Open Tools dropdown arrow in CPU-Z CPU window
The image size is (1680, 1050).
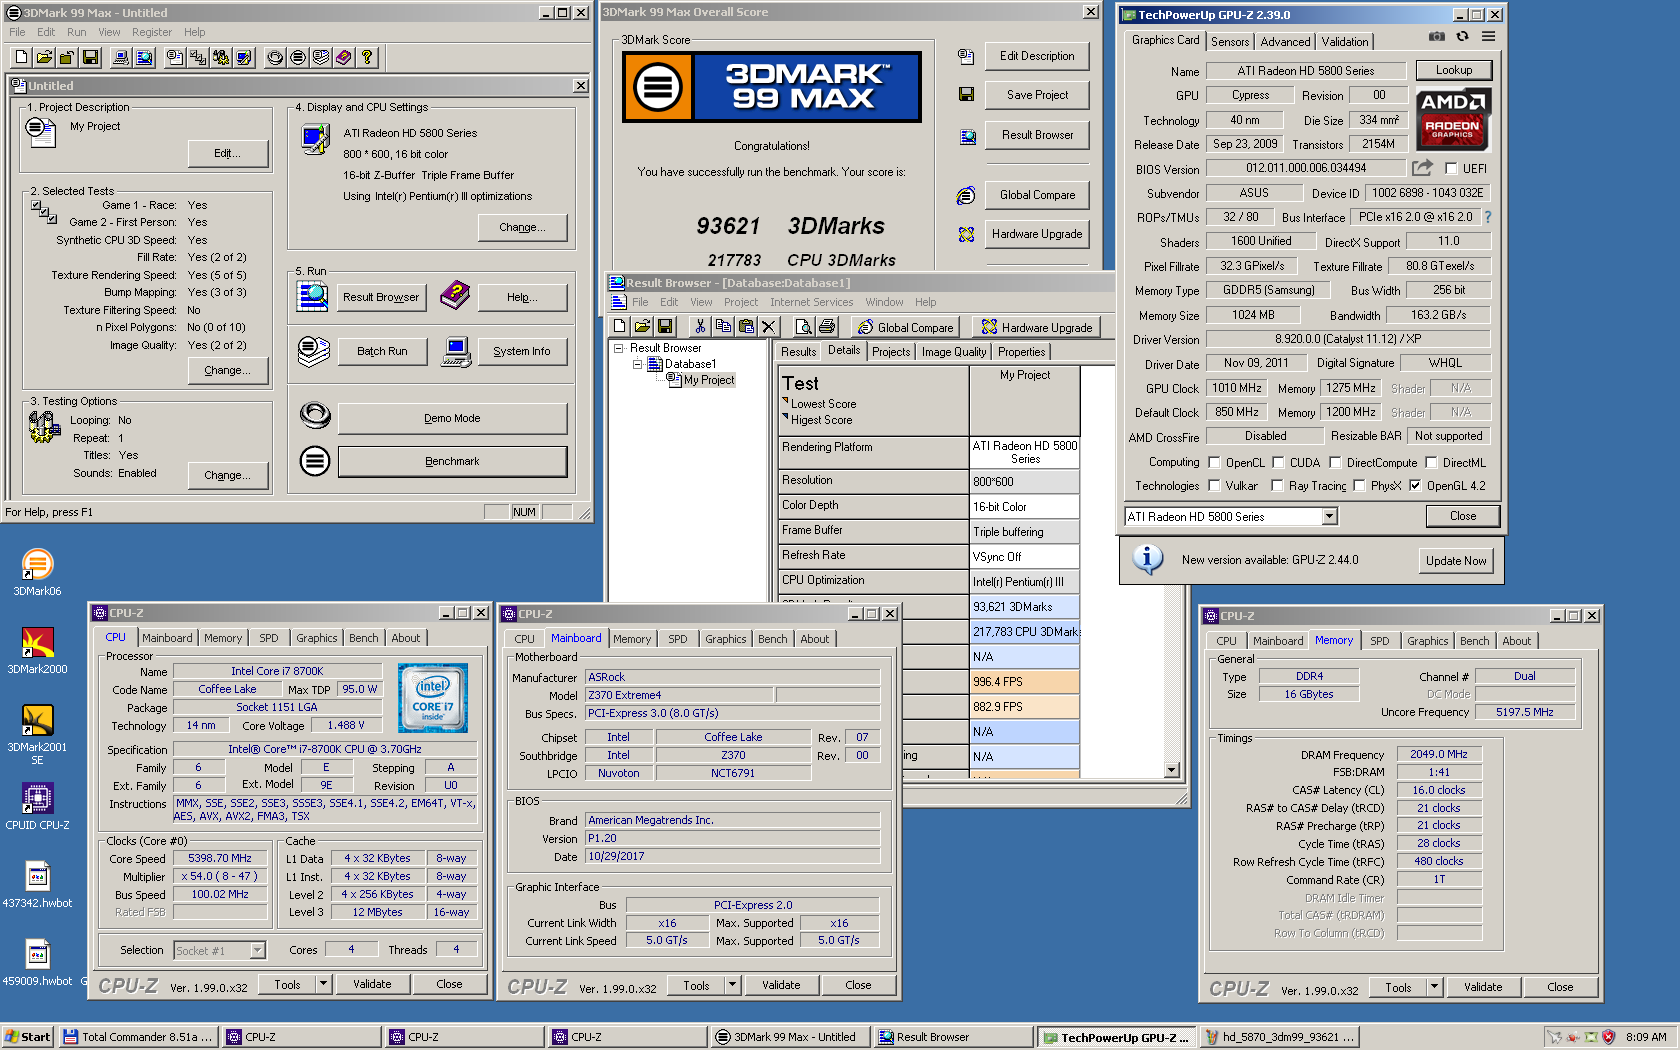click(323, 984)
